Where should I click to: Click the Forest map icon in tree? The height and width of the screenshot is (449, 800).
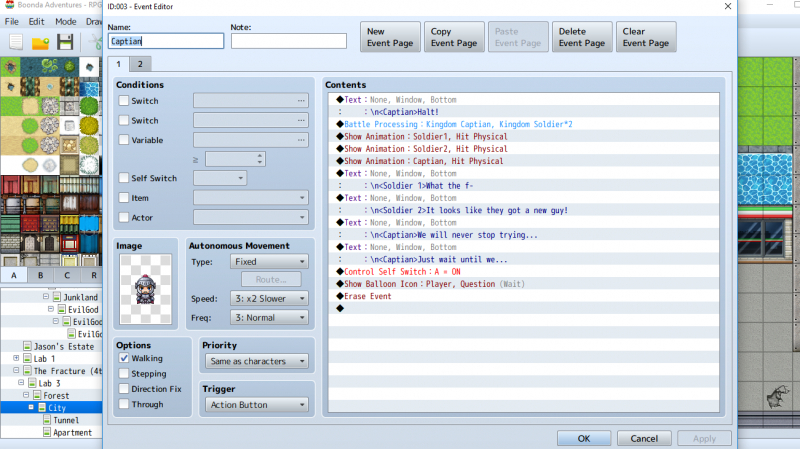[x=37, y=395]
